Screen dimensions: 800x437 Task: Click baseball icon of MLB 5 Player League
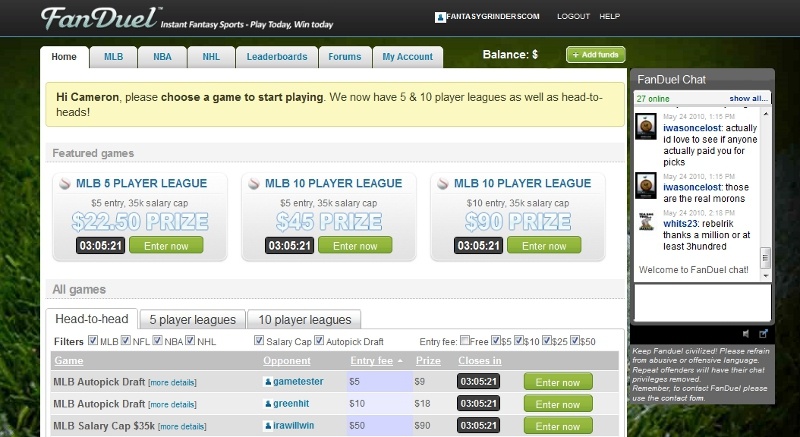tap(65, 184)
